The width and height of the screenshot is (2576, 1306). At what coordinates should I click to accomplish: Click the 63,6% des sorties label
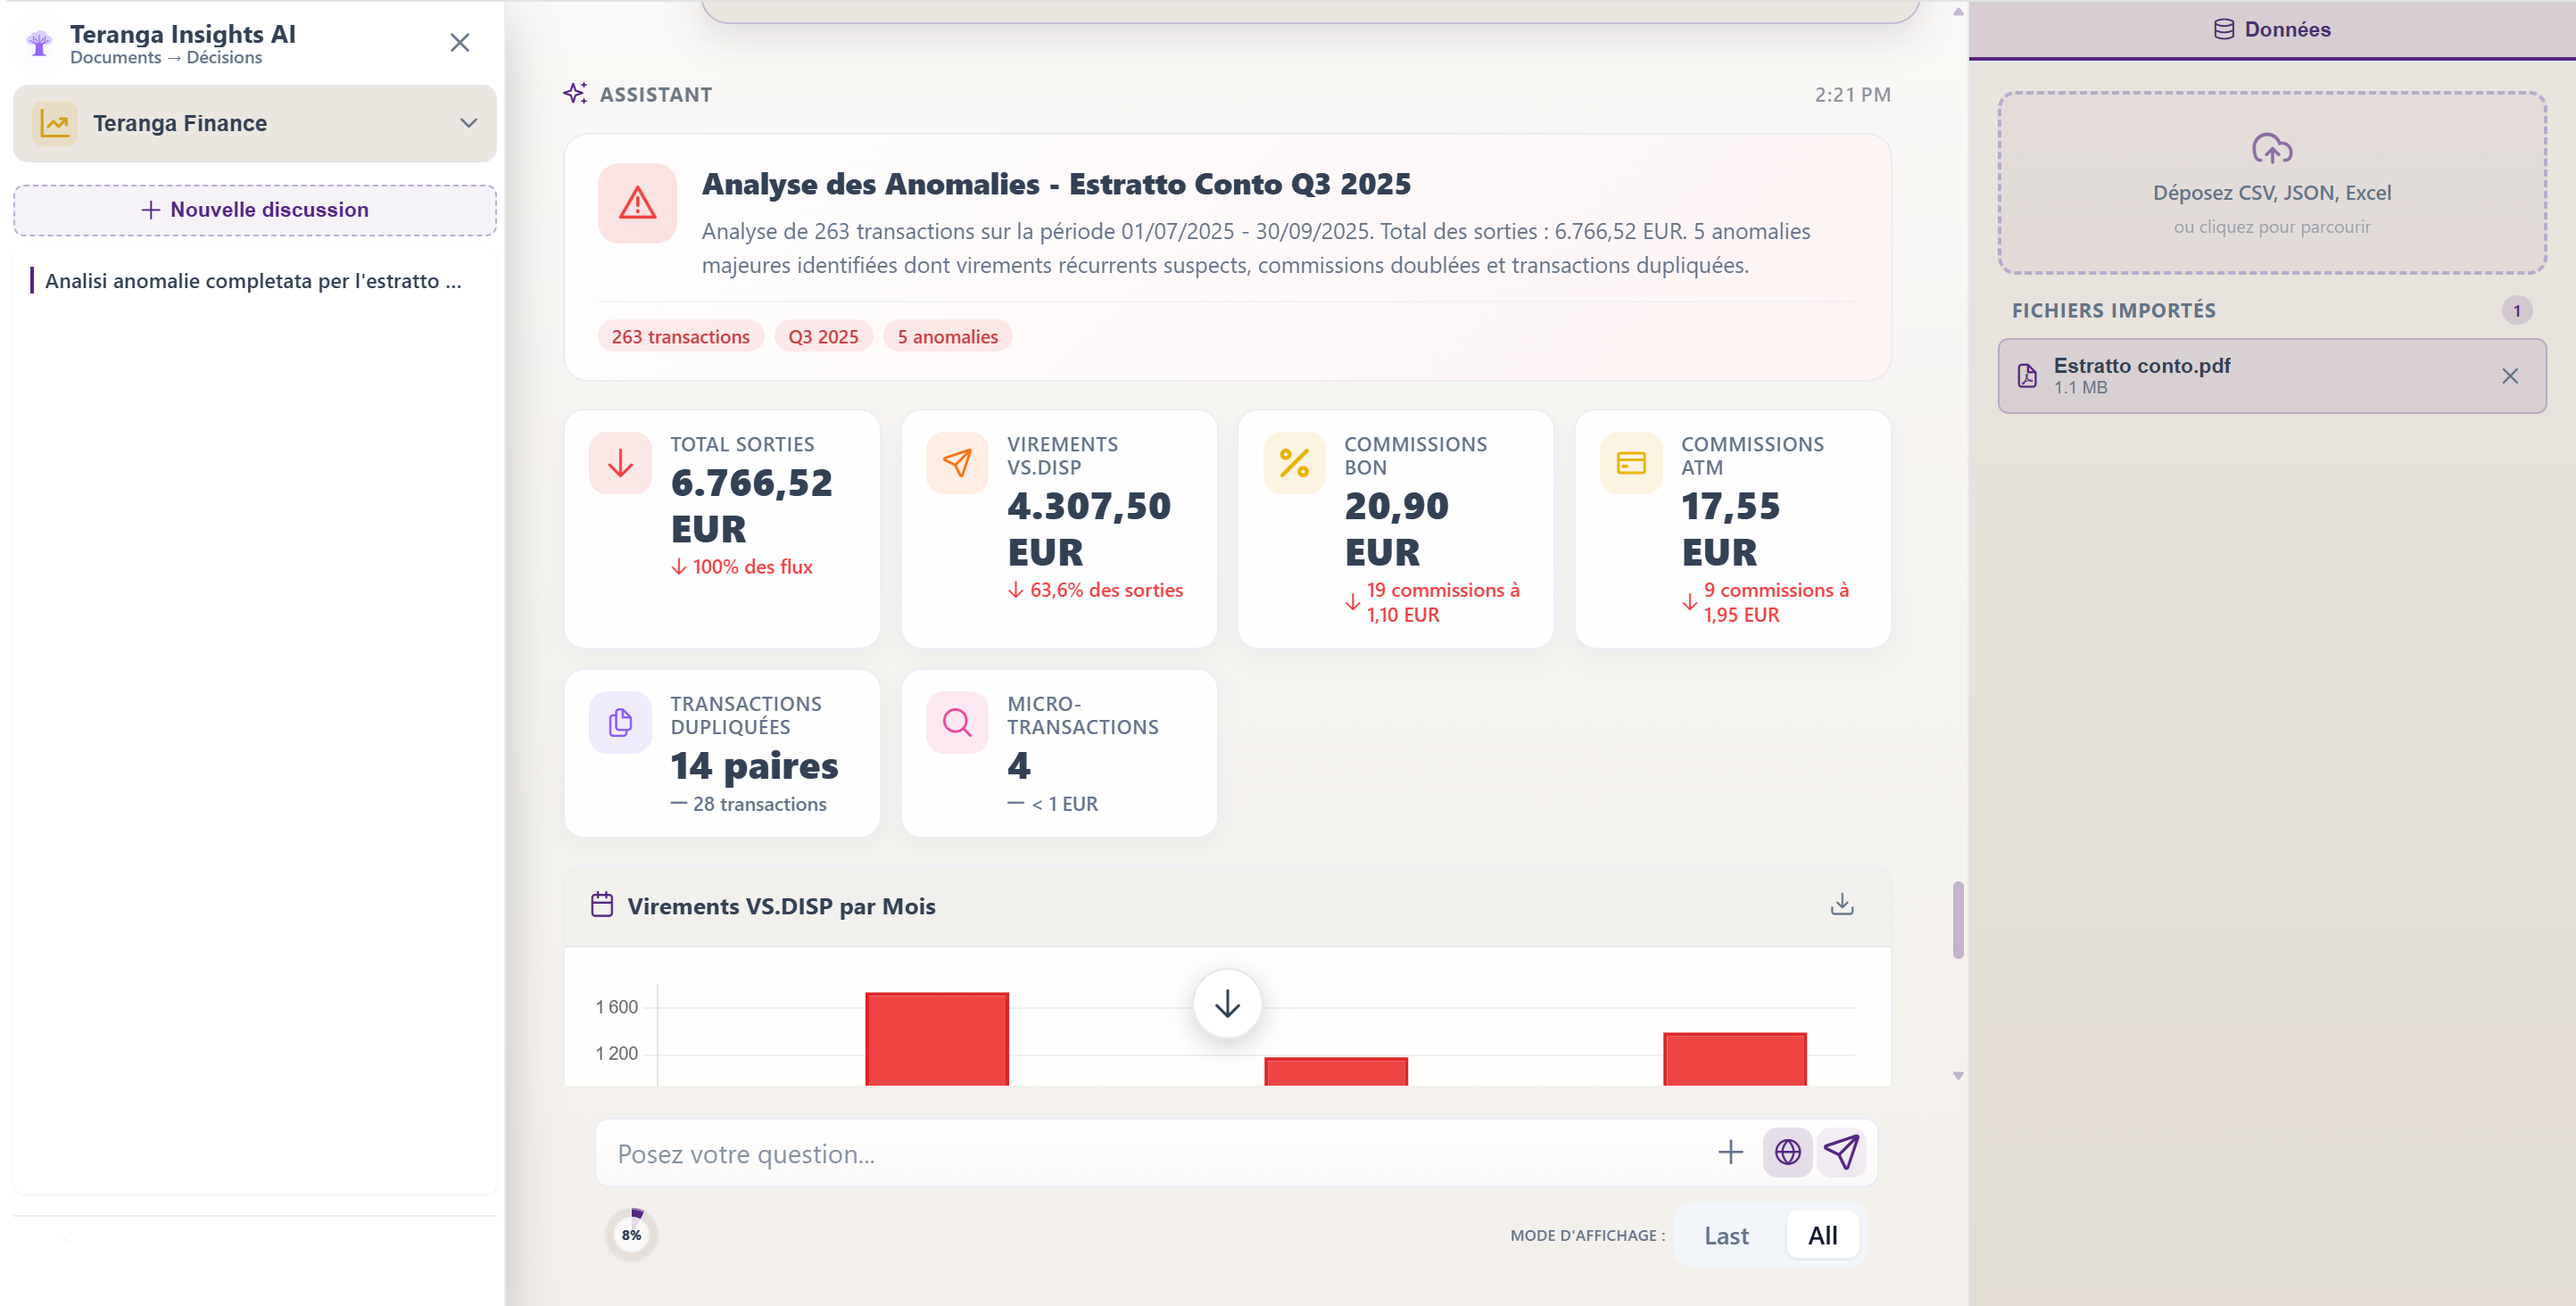click(x=1106, y=590)
